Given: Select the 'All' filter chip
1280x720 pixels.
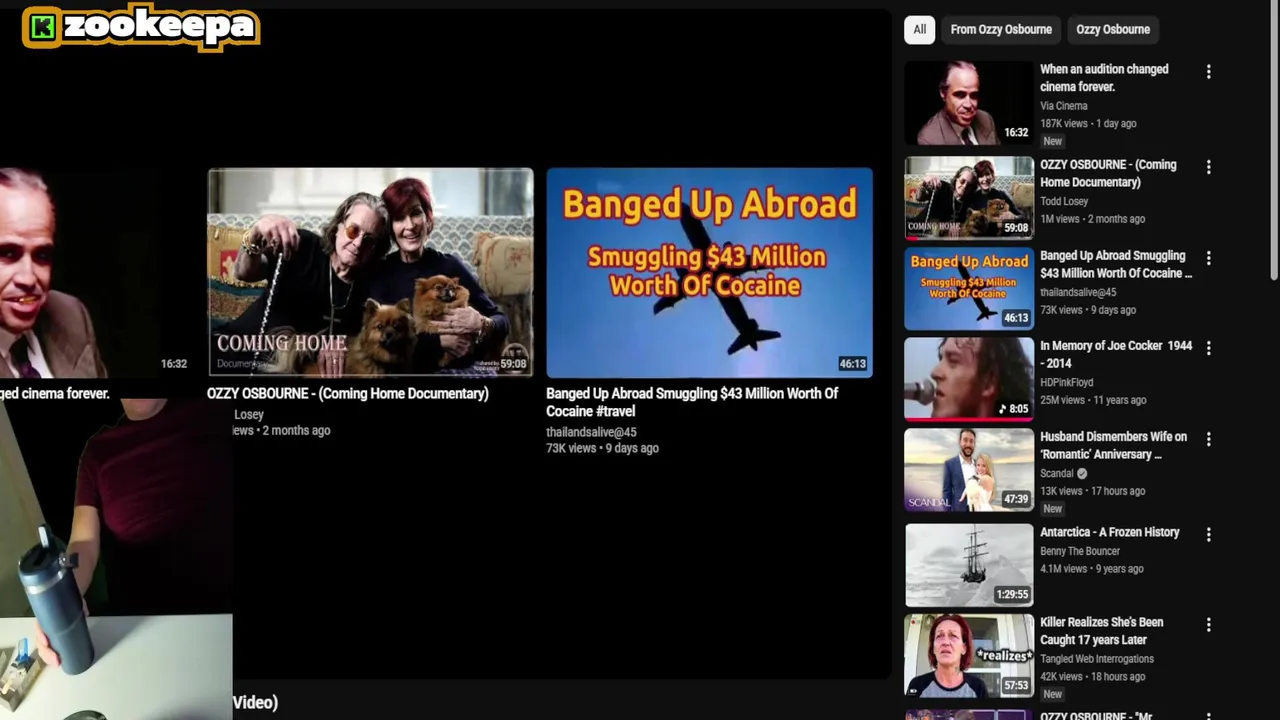Looking at the screenshot, I should (919, 30).
